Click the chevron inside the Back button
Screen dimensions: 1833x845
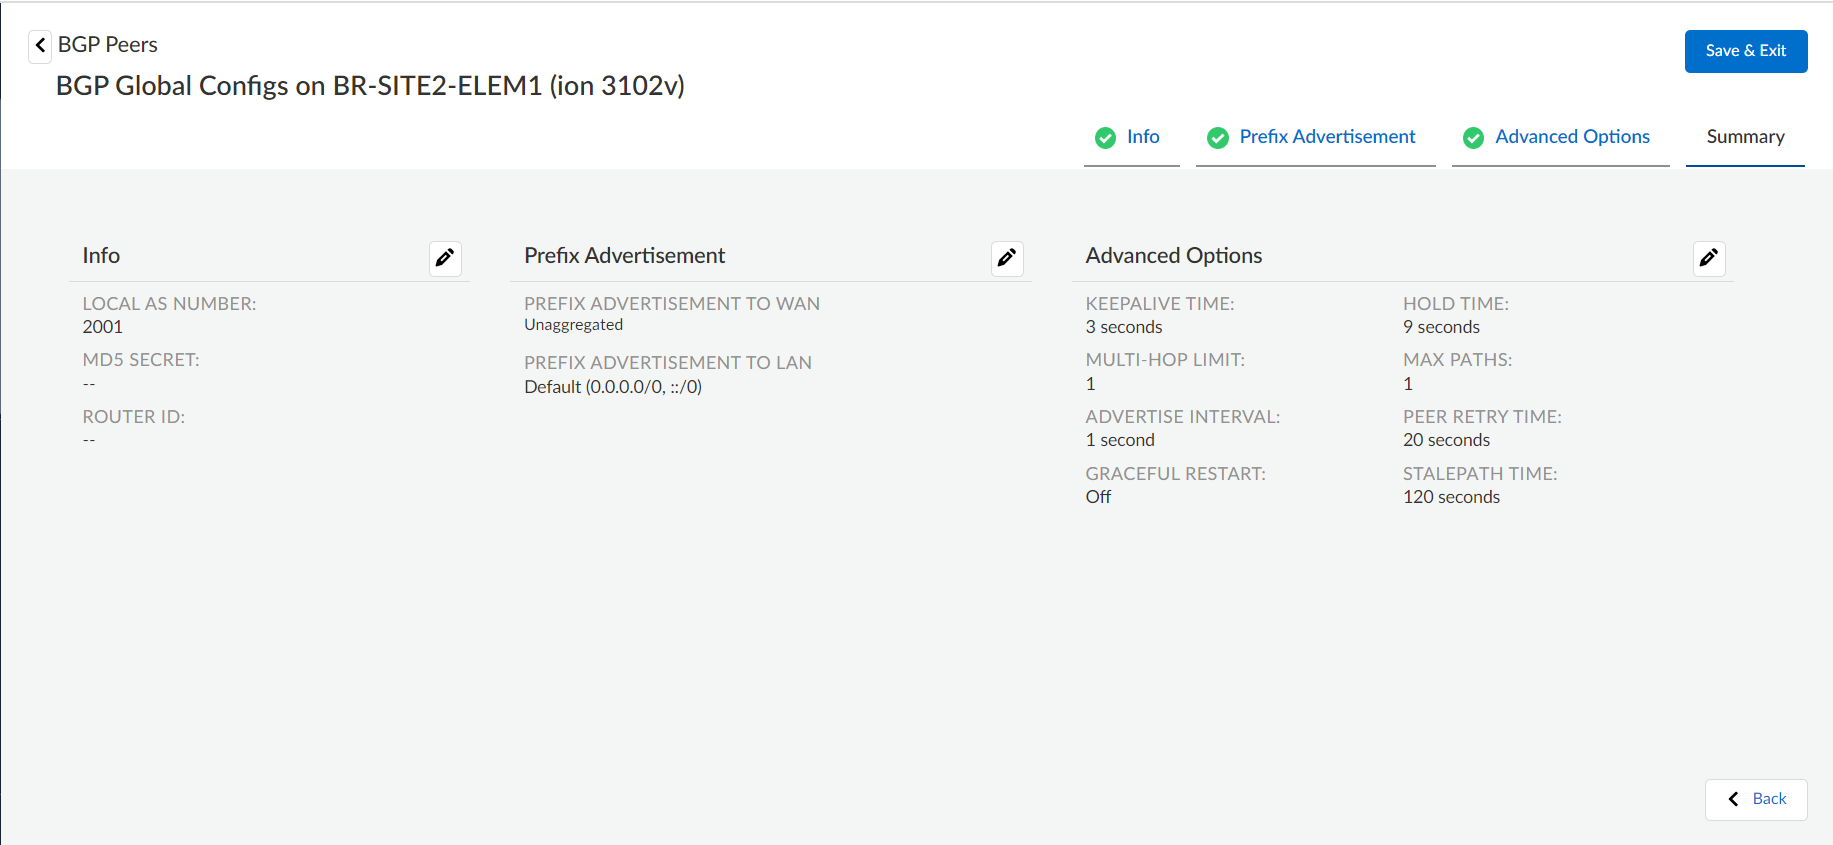[x=1733, y=799]
